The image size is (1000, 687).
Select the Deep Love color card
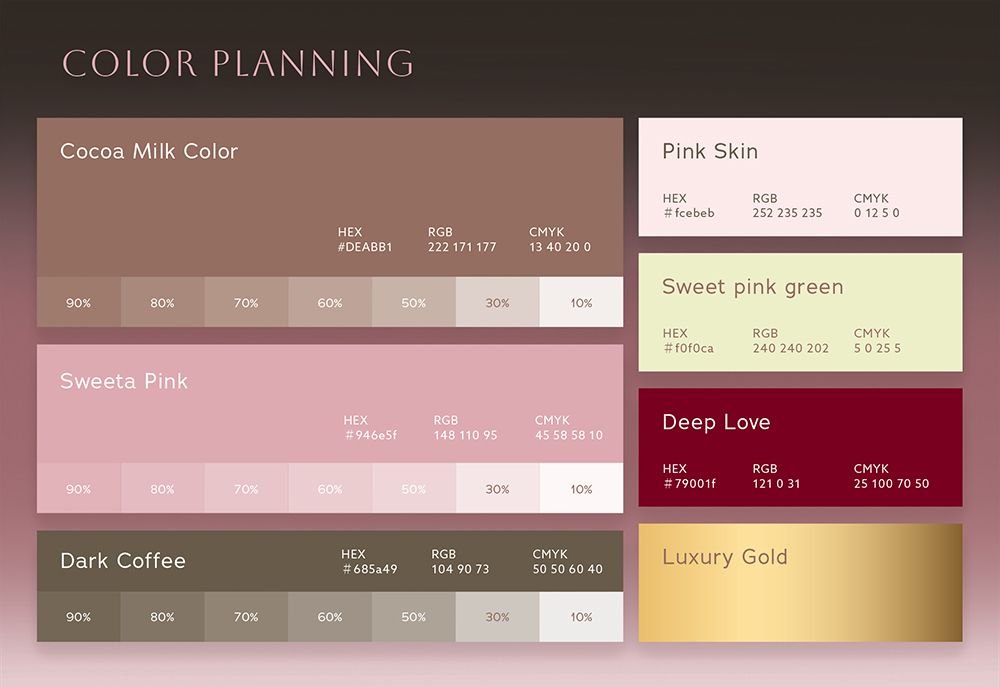point(800,447)
